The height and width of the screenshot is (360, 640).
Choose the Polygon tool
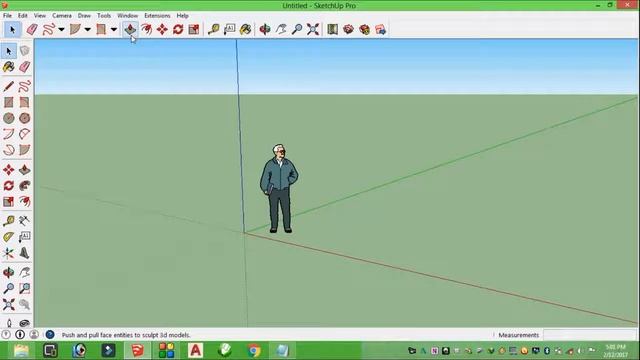pyautogui.click(x=24, y=118)
